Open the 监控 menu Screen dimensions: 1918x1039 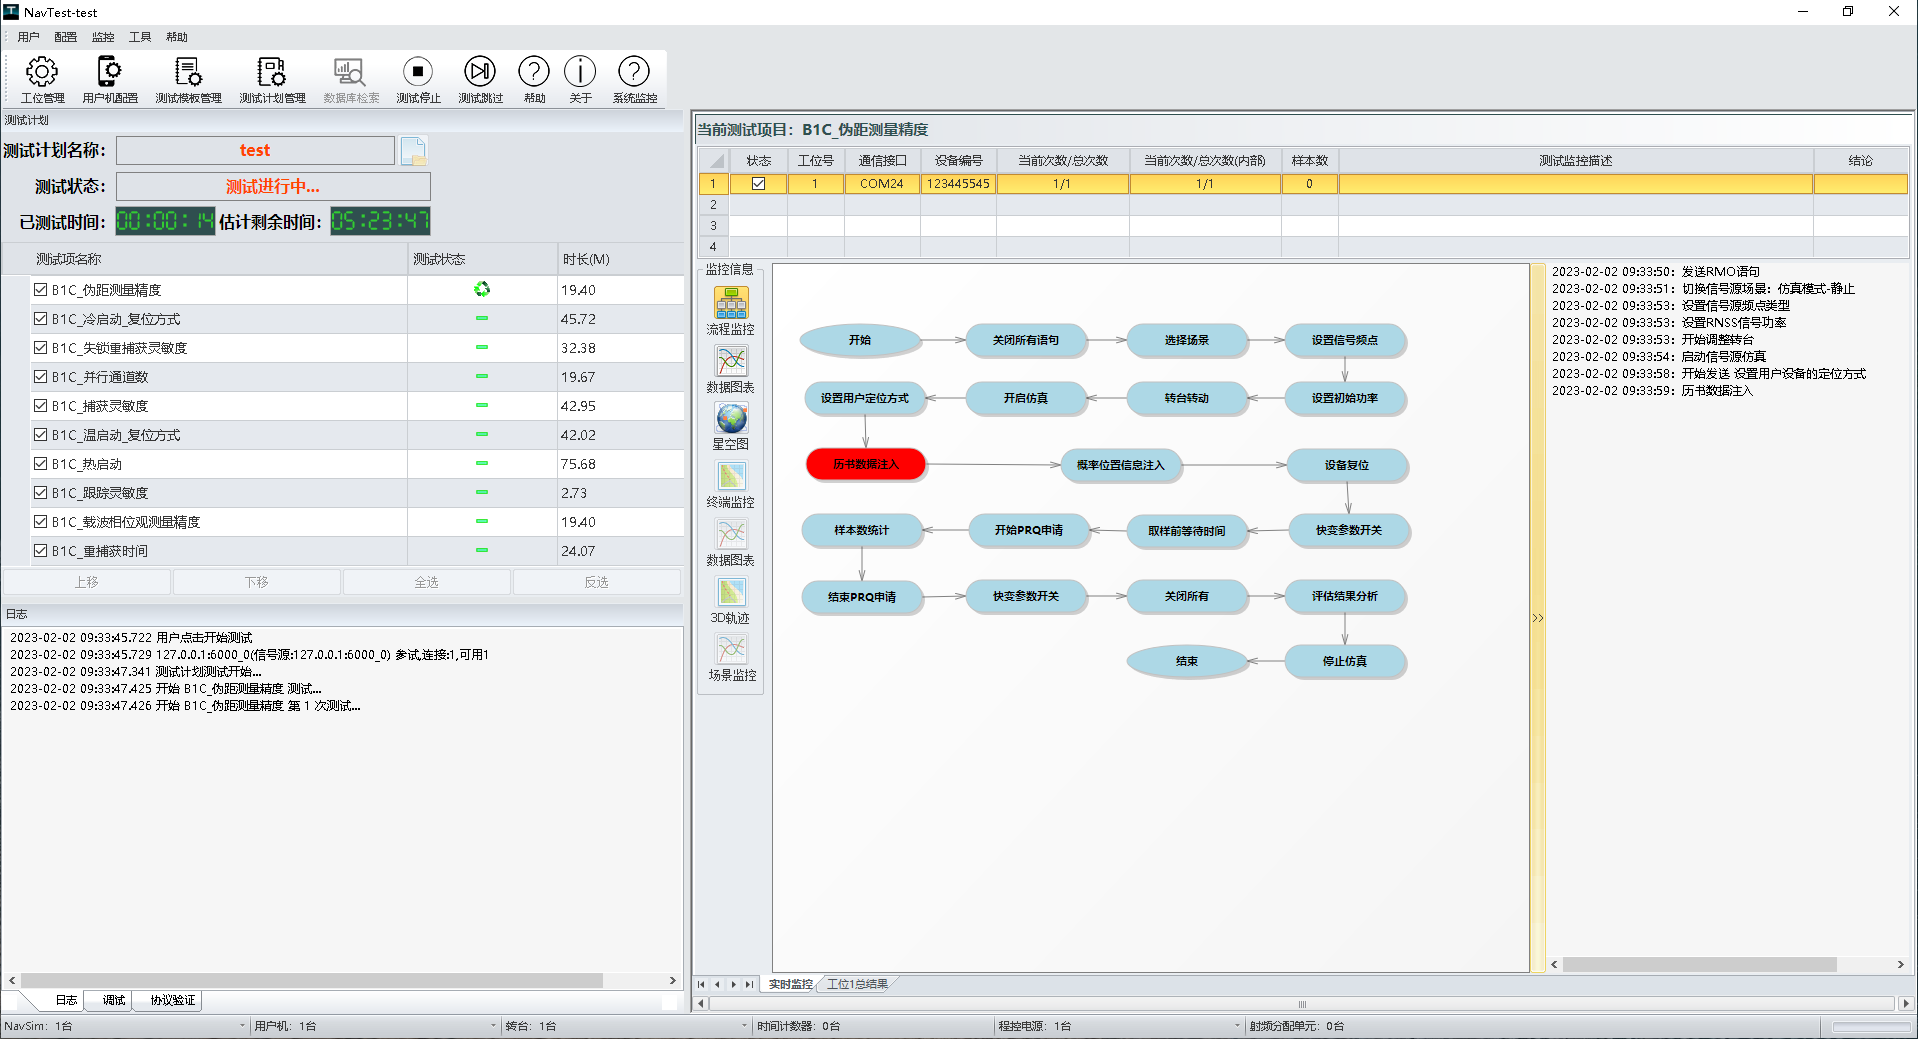pos(102,37)
